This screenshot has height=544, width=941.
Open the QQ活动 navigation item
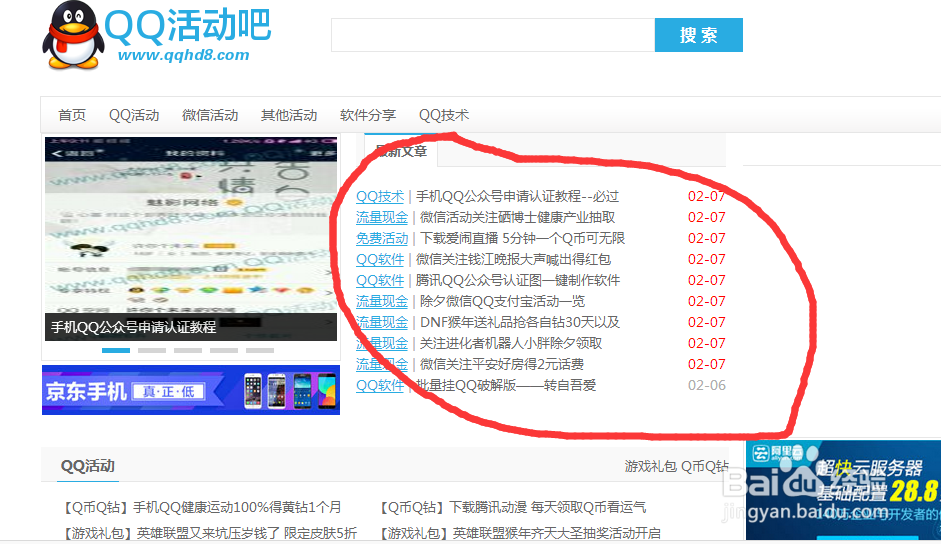134,115
